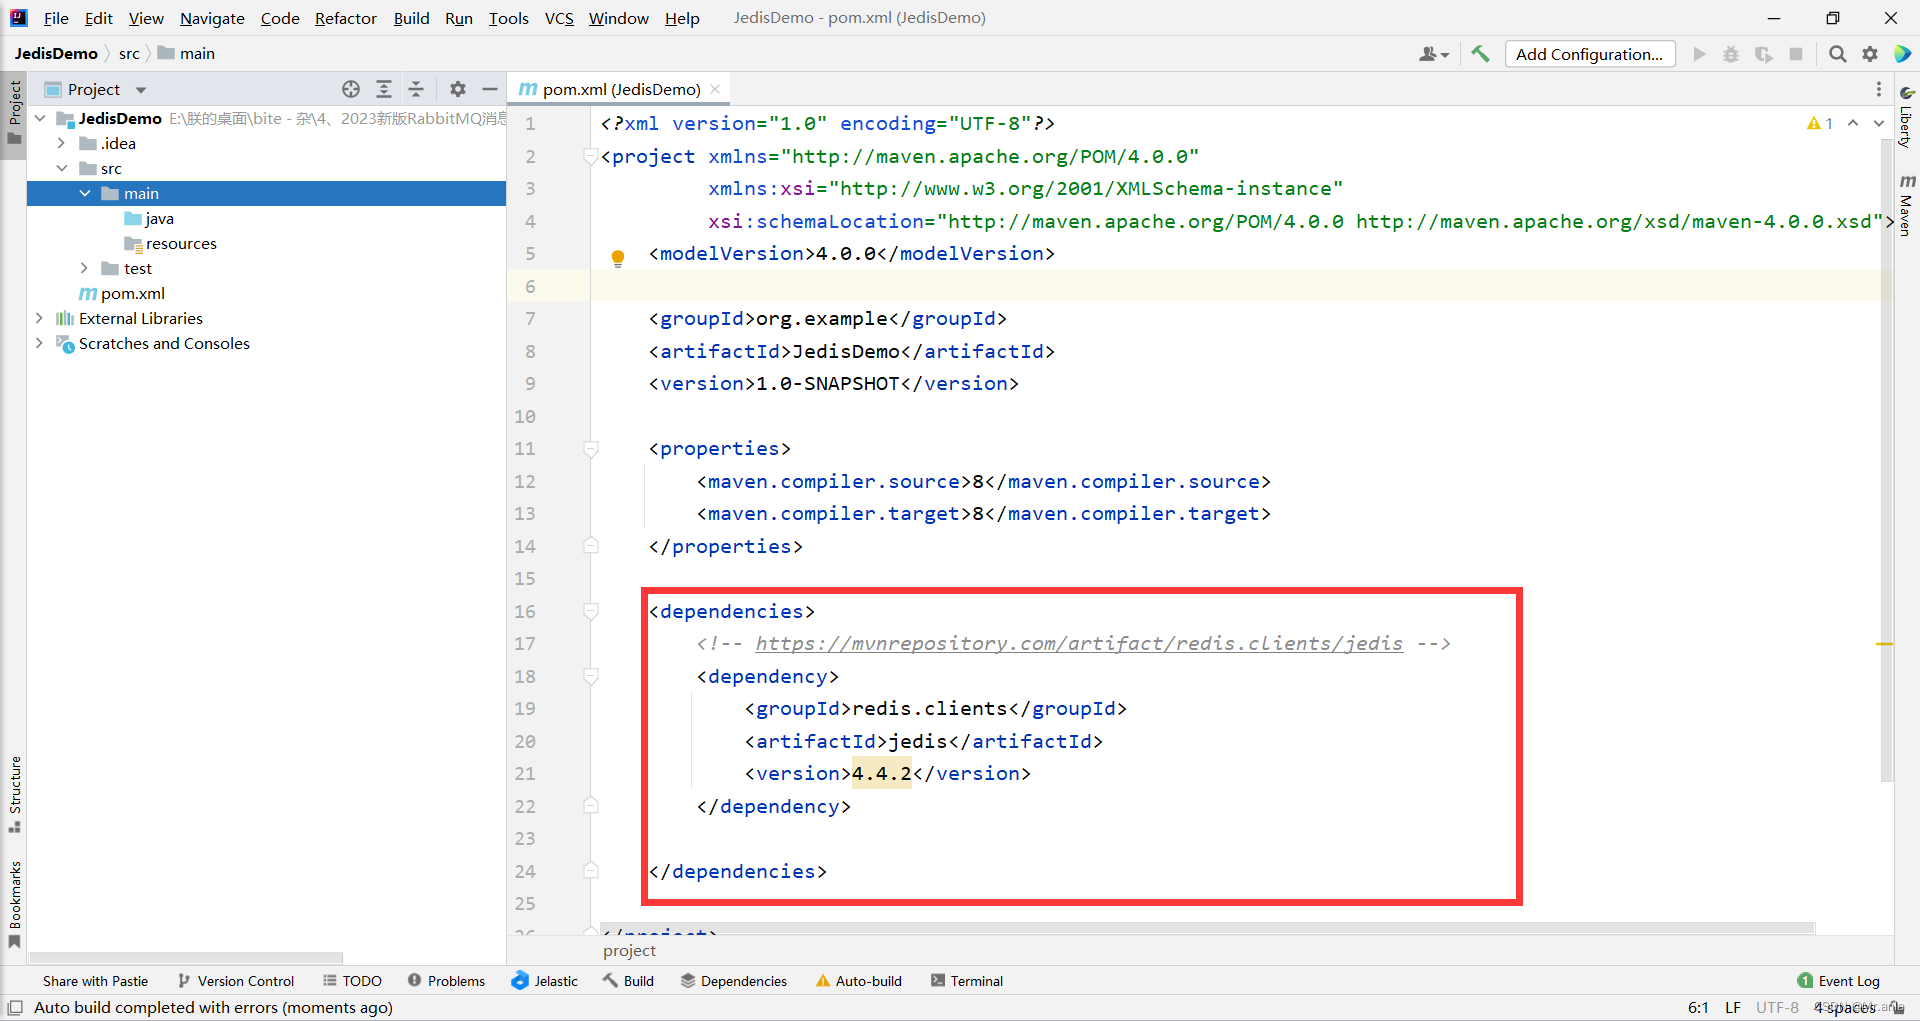Open the Dependencies tool window
Viewport: 1920px width, 1021px height.
[x=734, y=981]
